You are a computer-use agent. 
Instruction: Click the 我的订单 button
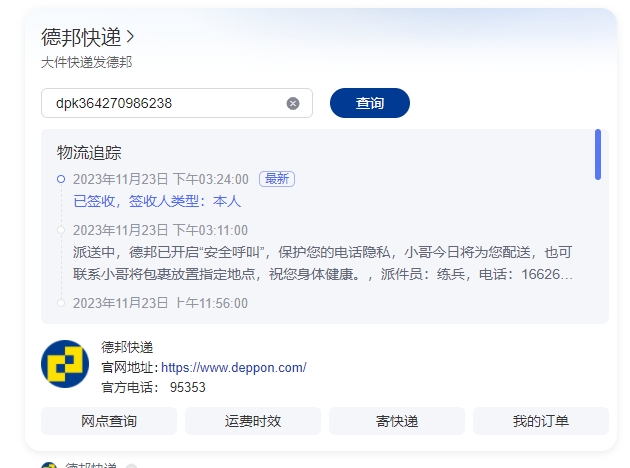point(541,421)
